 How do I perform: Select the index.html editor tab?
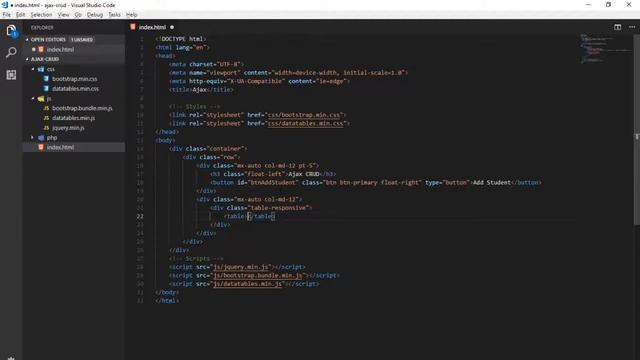coord(152,27)
